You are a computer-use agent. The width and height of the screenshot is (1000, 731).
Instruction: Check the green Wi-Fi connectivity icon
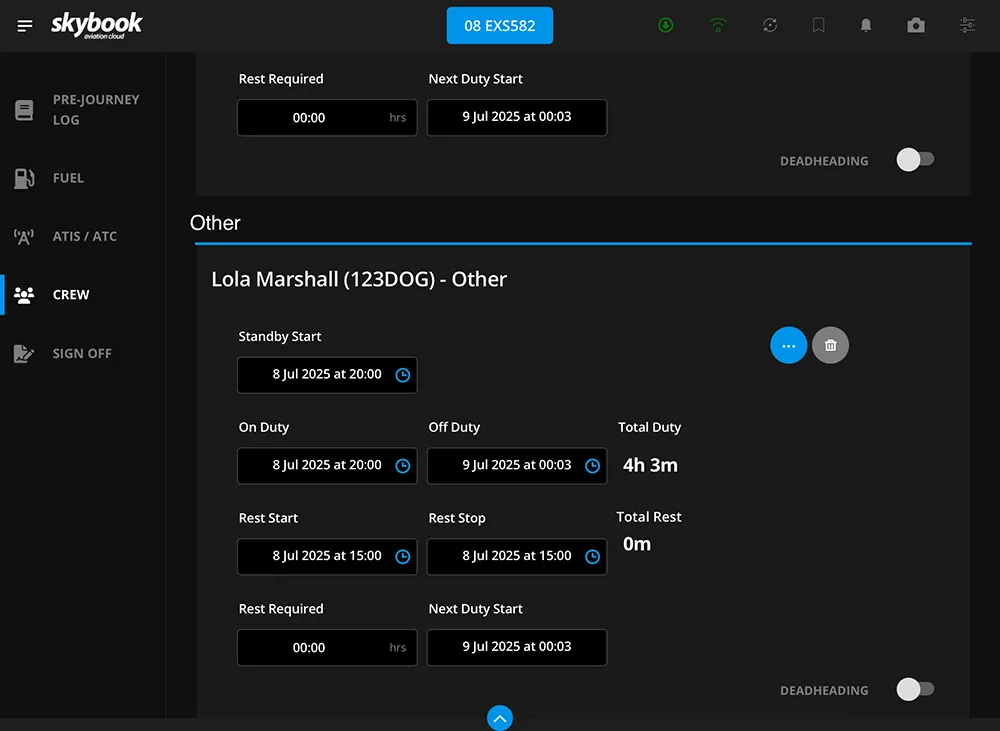click(717, 25)
